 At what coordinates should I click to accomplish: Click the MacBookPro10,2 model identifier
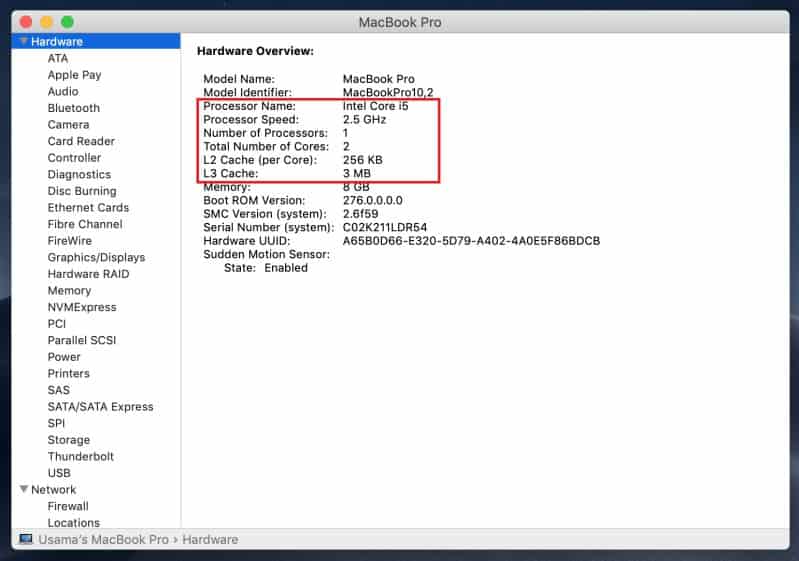pyautogui.click(x=388, y=92)
